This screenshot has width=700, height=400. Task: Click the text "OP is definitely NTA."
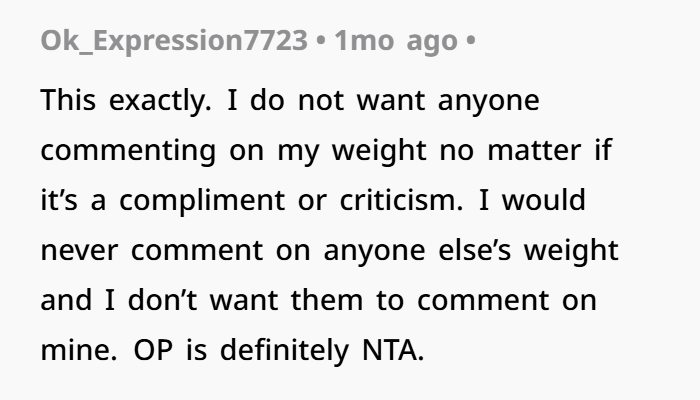pyautogui.click(x=279, y=350)
